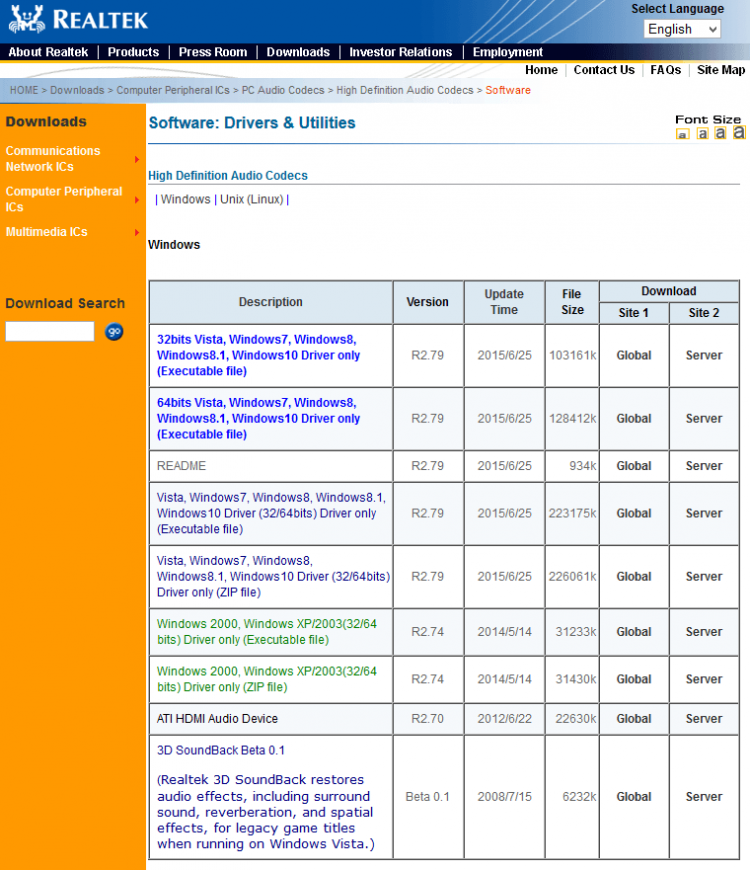This screenshot has height=870, width=750.
Task: Open the Press Room menu
Action: click(212, 52)
